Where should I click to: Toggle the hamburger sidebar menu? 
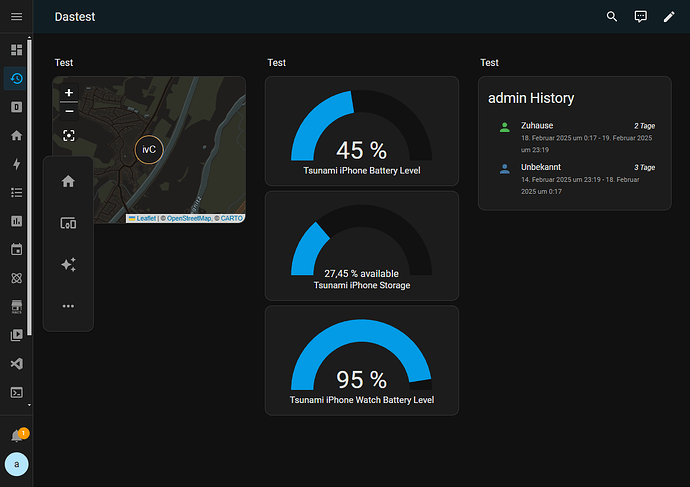(16, 17)
